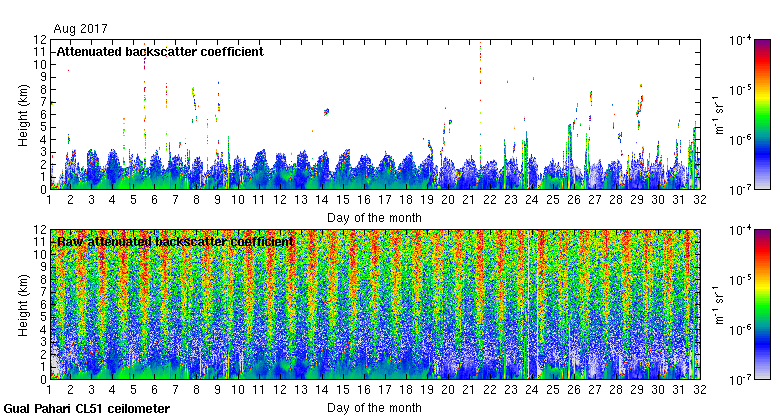Select the Attenuated backscatter coefficient title in the top plot

pos(160,51)
